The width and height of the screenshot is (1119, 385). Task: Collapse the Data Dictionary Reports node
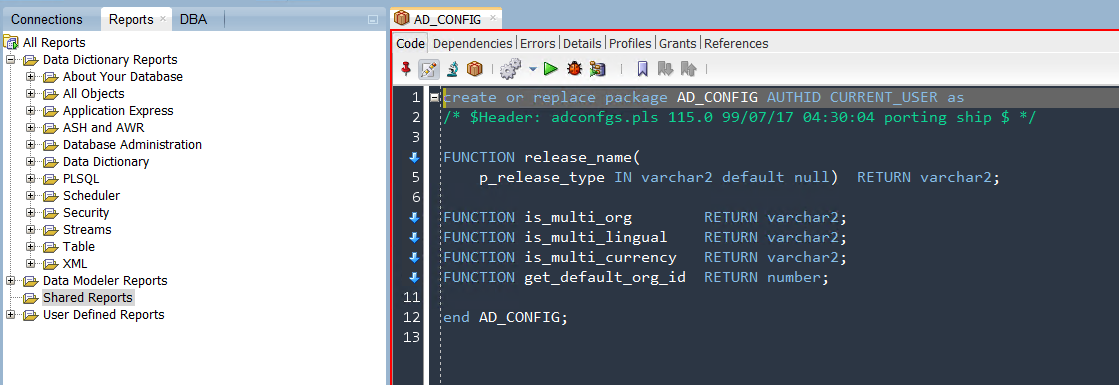[10, 60]
